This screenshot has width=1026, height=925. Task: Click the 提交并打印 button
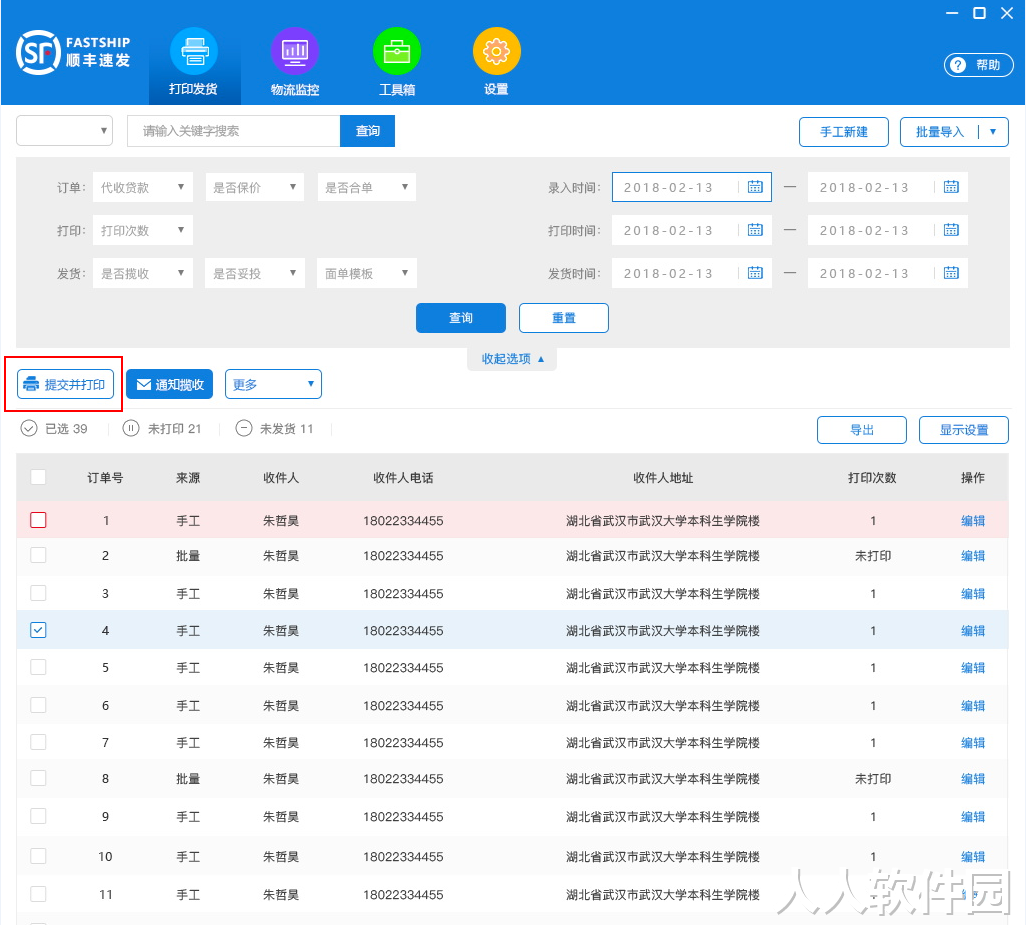(x=65, y=384)
